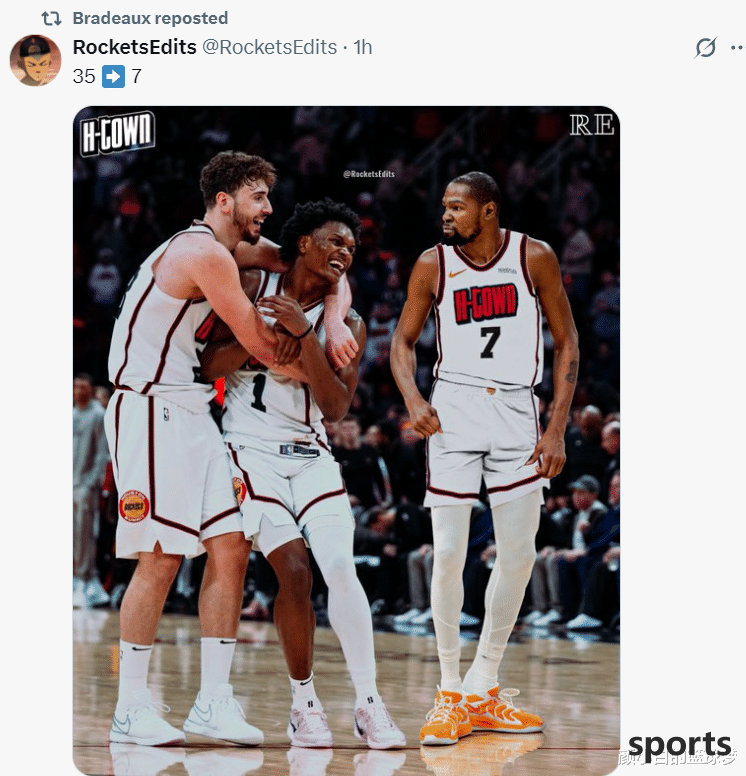
Task: Click the jersey number 7 in the photo
Action: (490, 342)
